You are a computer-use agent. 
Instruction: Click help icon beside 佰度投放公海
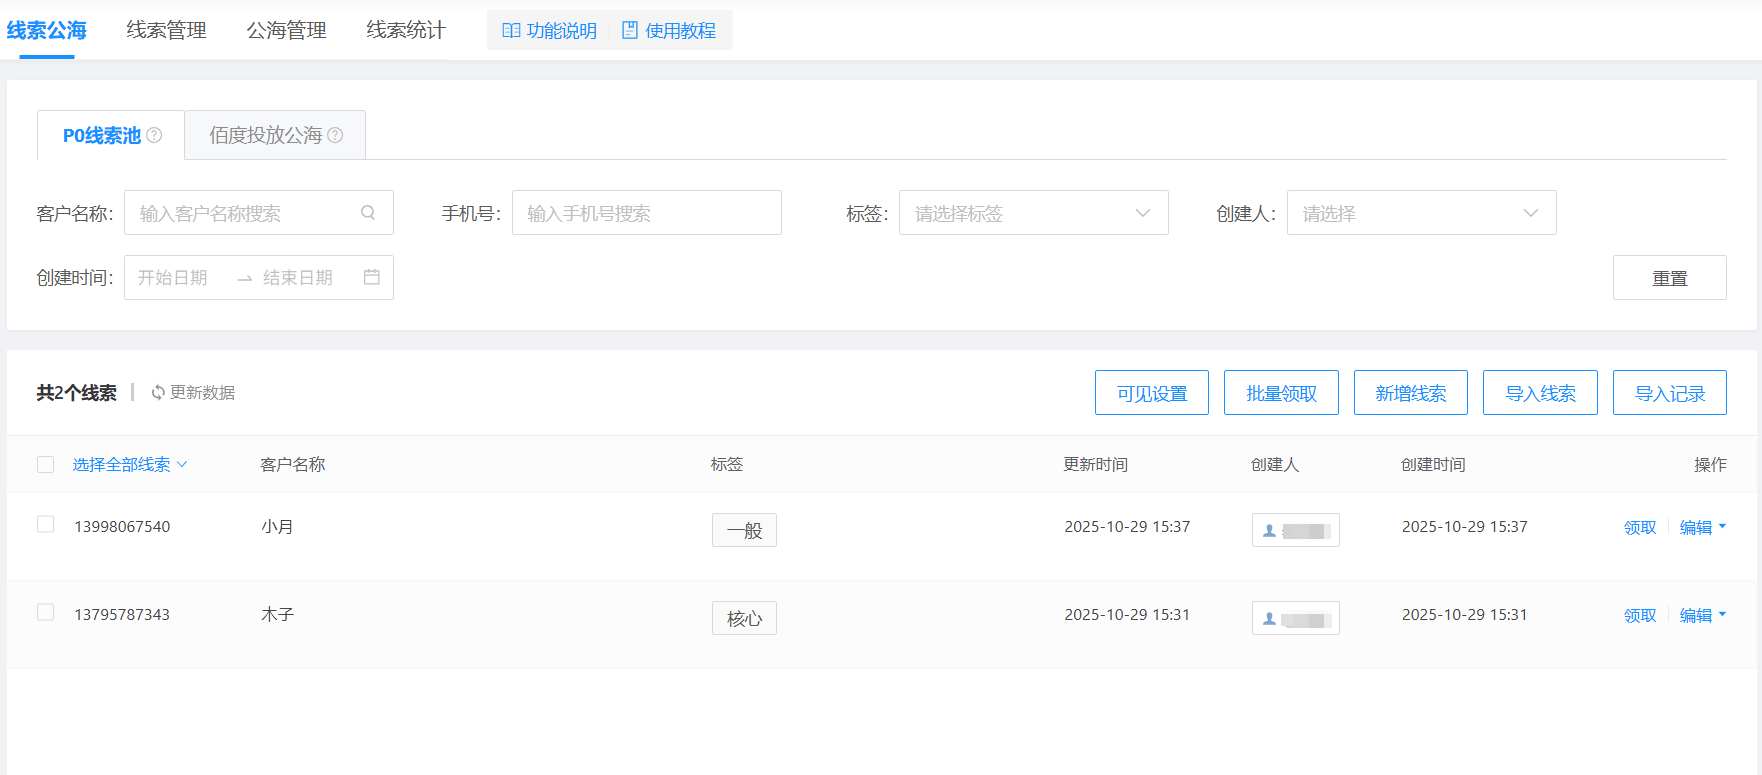(335, 135)
